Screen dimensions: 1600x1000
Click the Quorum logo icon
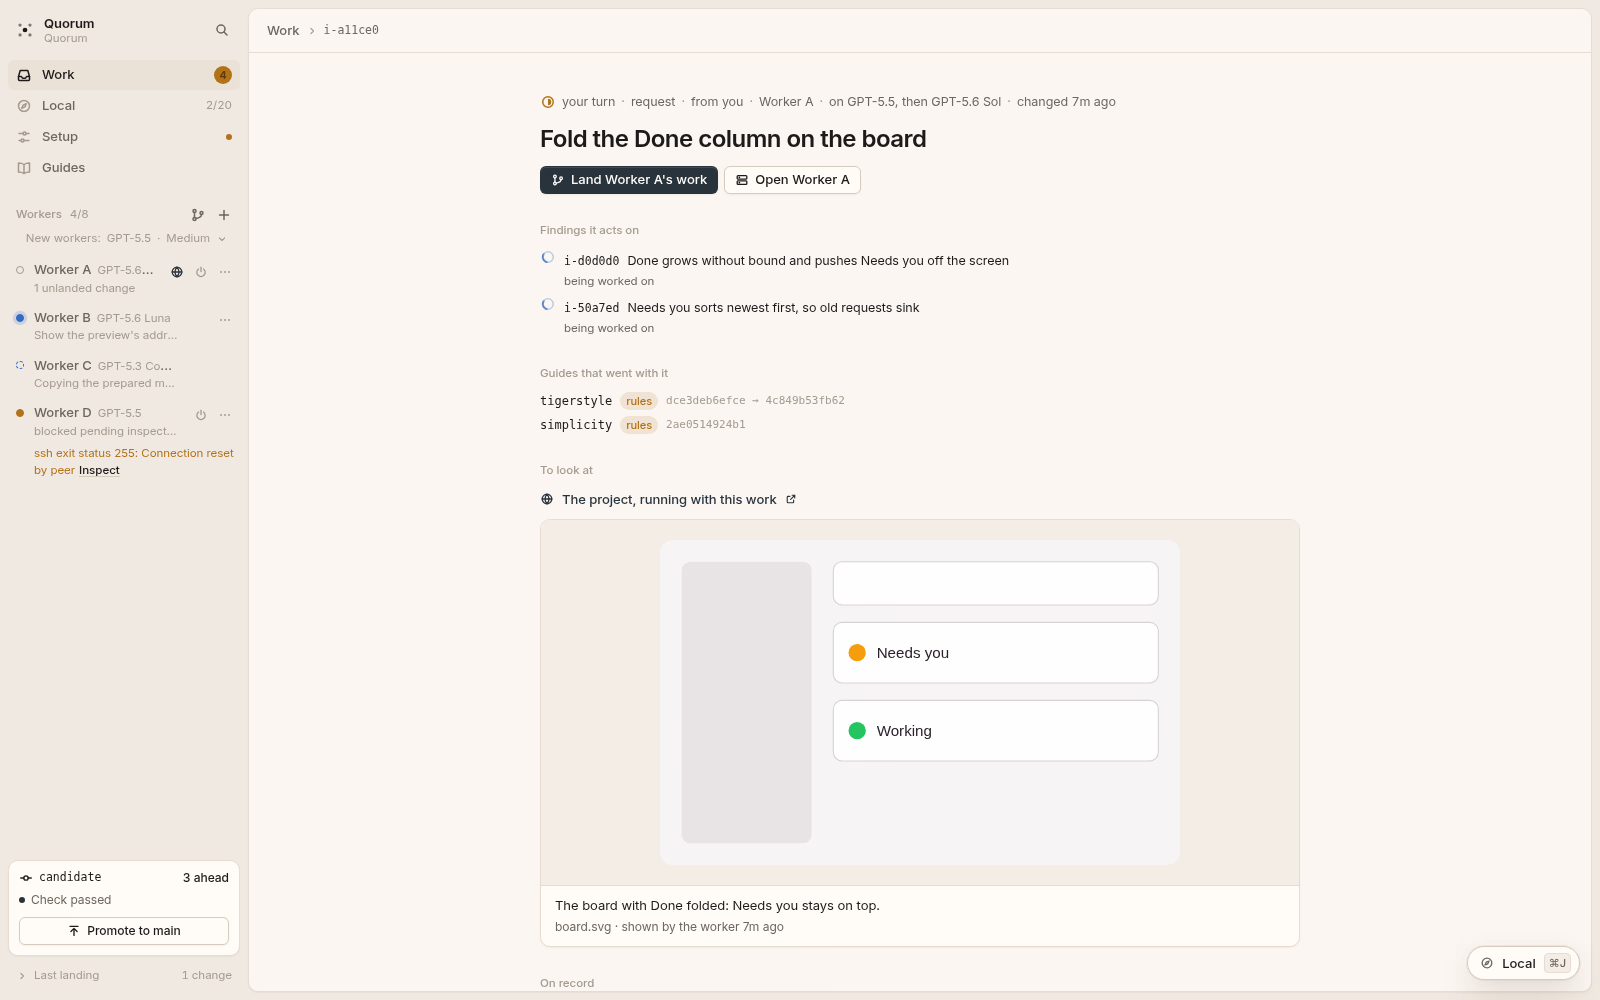coord(25,30)
